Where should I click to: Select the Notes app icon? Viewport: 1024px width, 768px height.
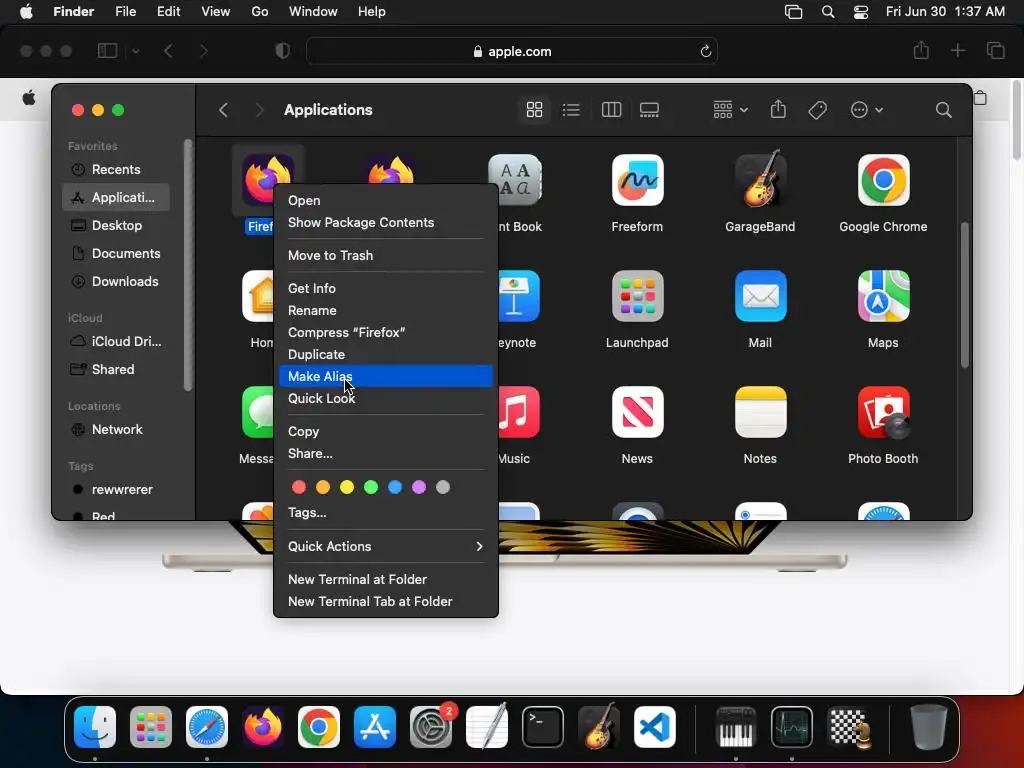pyautogui.click(x=760, y=412)
